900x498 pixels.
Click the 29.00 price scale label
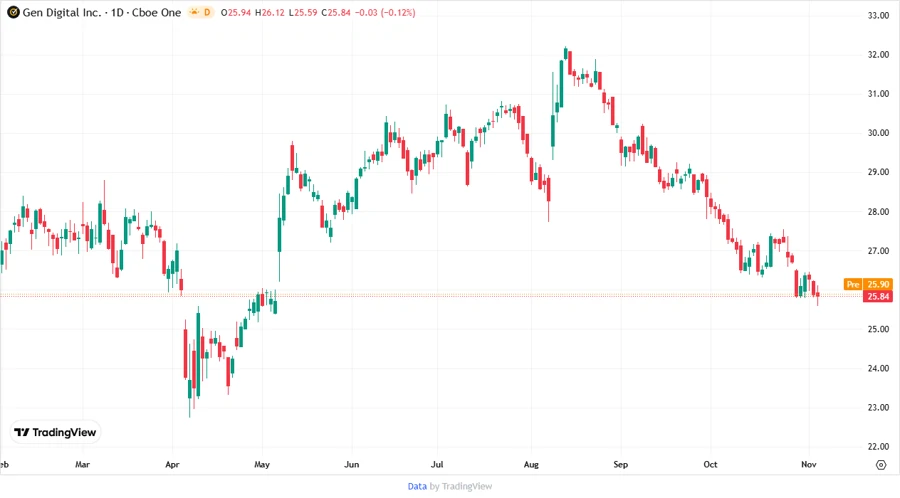(x=879, y=173)
